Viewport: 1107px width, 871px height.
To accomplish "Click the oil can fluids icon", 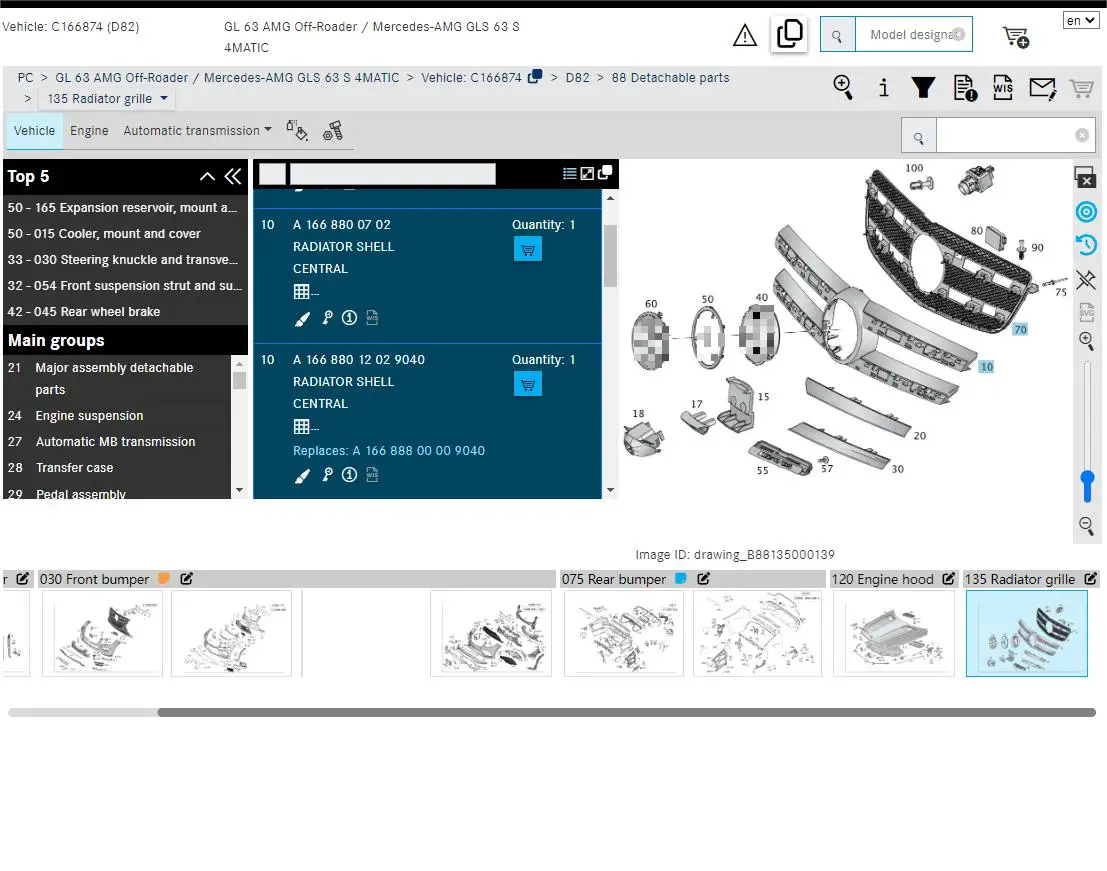I will click(297, 130).
